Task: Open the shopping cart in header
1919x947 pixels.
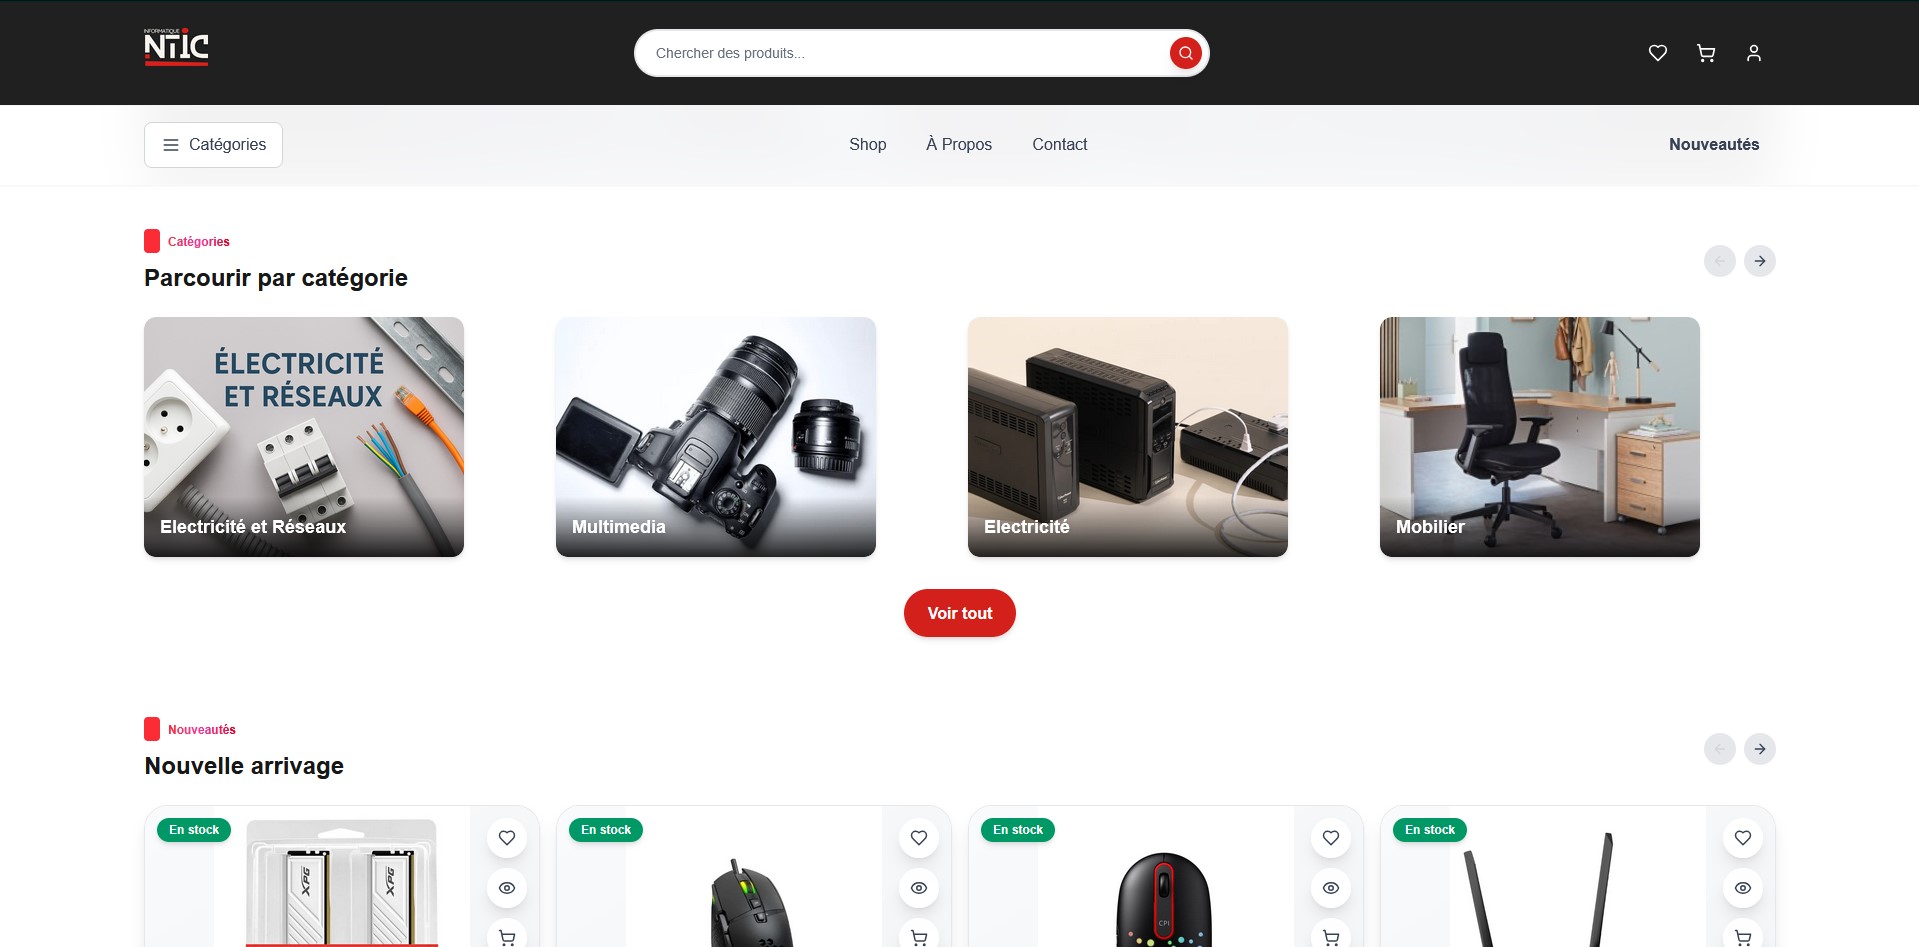Action: click(1705, 53)
